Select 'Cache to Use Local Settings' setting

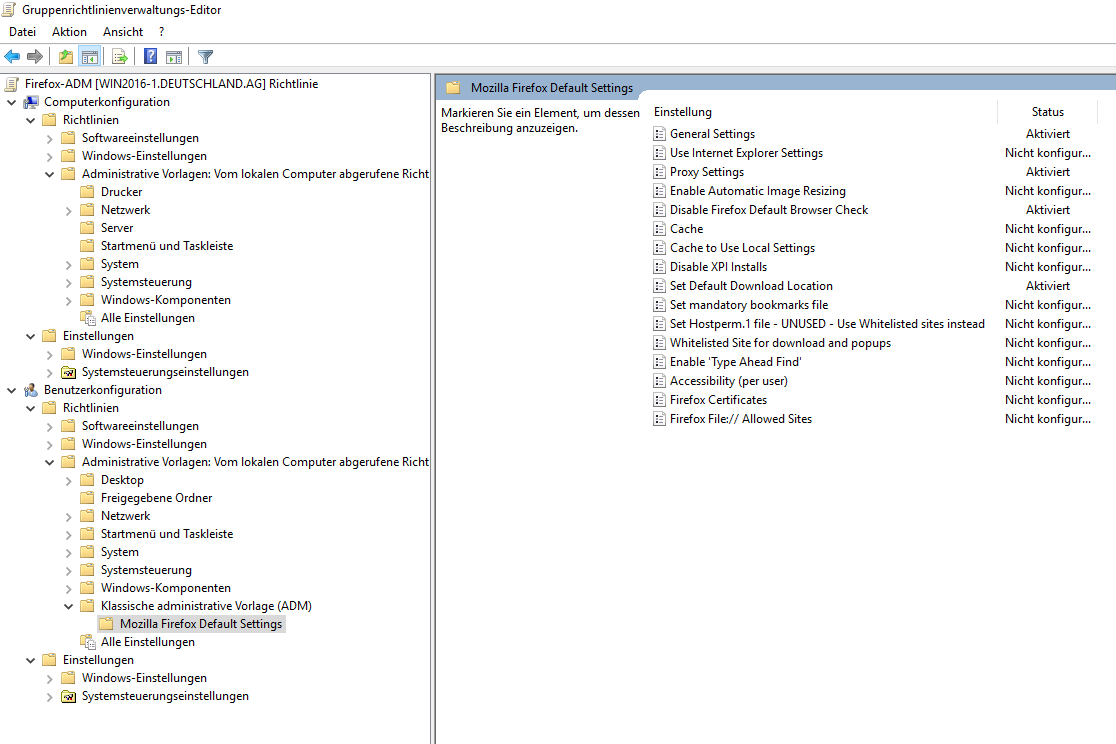[x=742, y=248]
